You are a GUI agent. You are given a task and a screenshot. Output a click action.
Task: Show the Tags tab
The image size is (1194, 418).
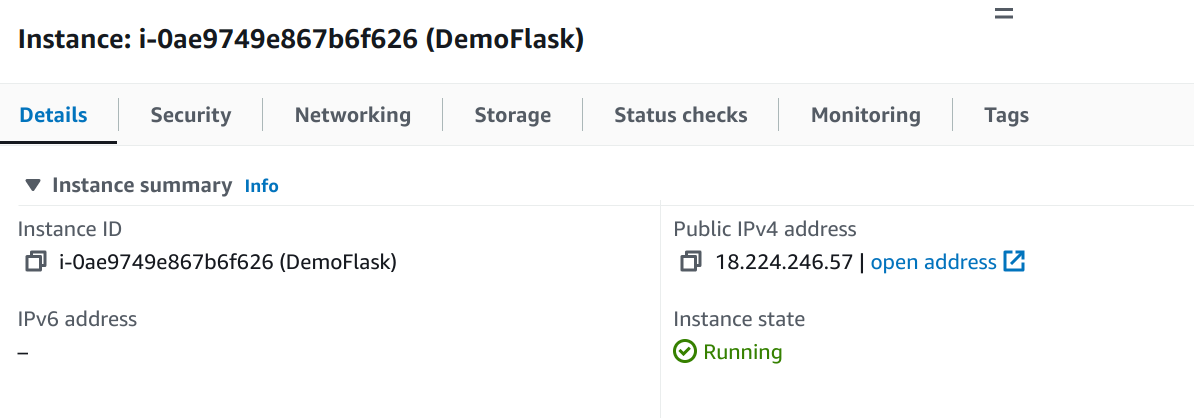click(1006, 115)
